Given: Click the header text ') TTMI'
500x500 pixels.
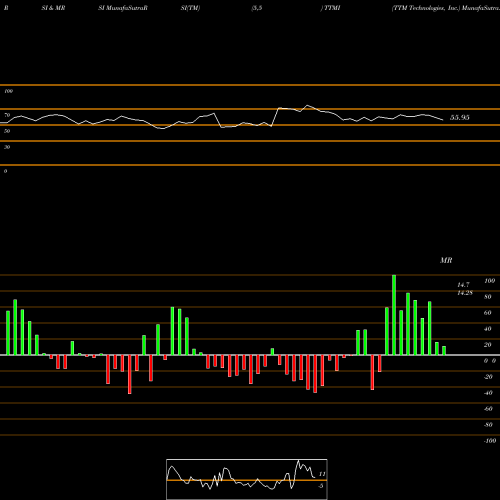Looking at the screenshot, I should pyautogui.click(x=330, y=8).
